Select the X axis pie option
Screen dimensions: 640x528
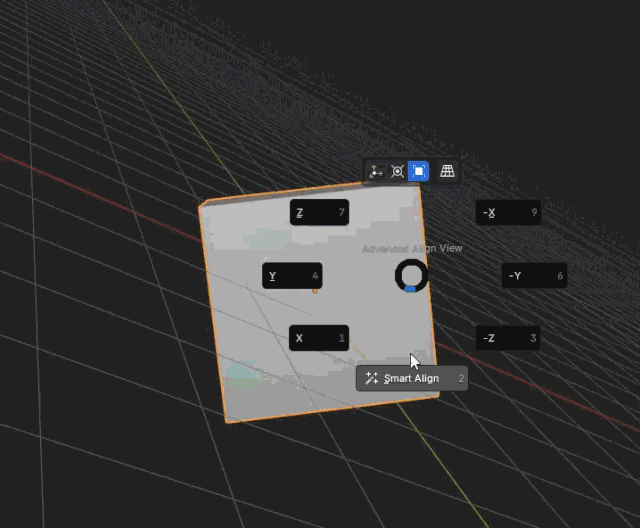319,338
